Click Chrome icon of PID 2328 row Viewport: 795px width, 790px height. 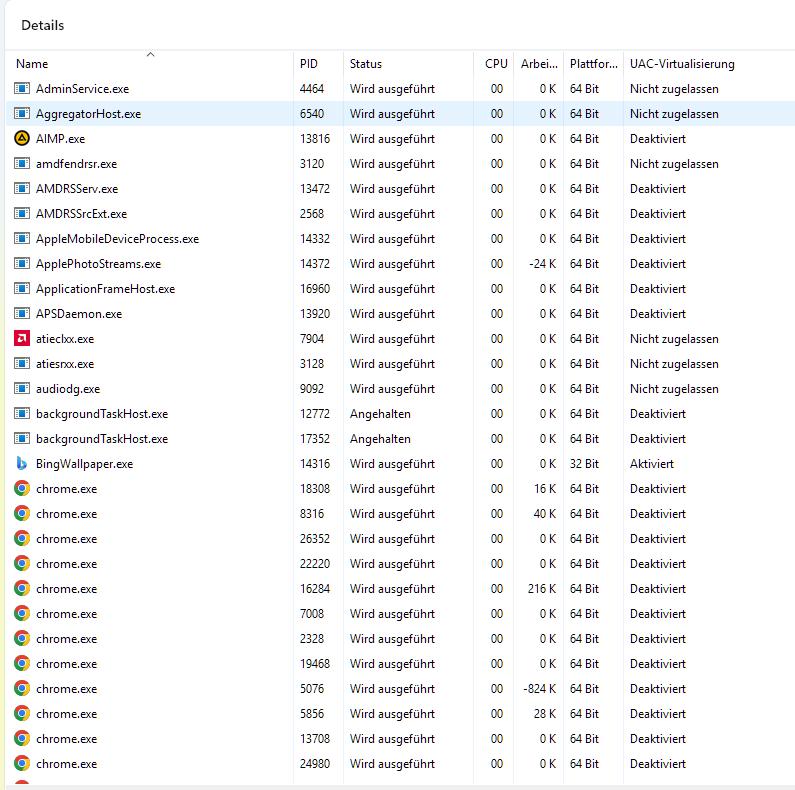tap(22, 638)
